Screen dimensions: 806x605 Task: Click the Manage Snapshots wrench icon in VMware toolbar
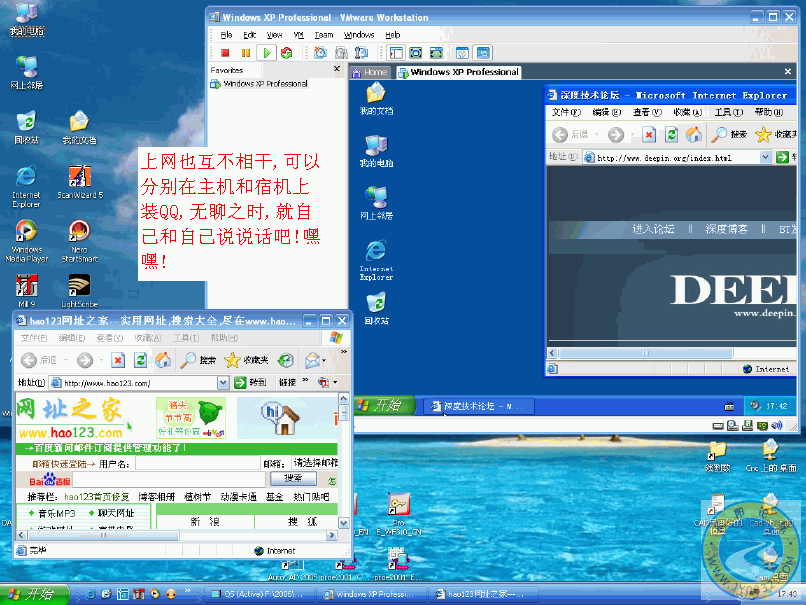pos(361,53)
